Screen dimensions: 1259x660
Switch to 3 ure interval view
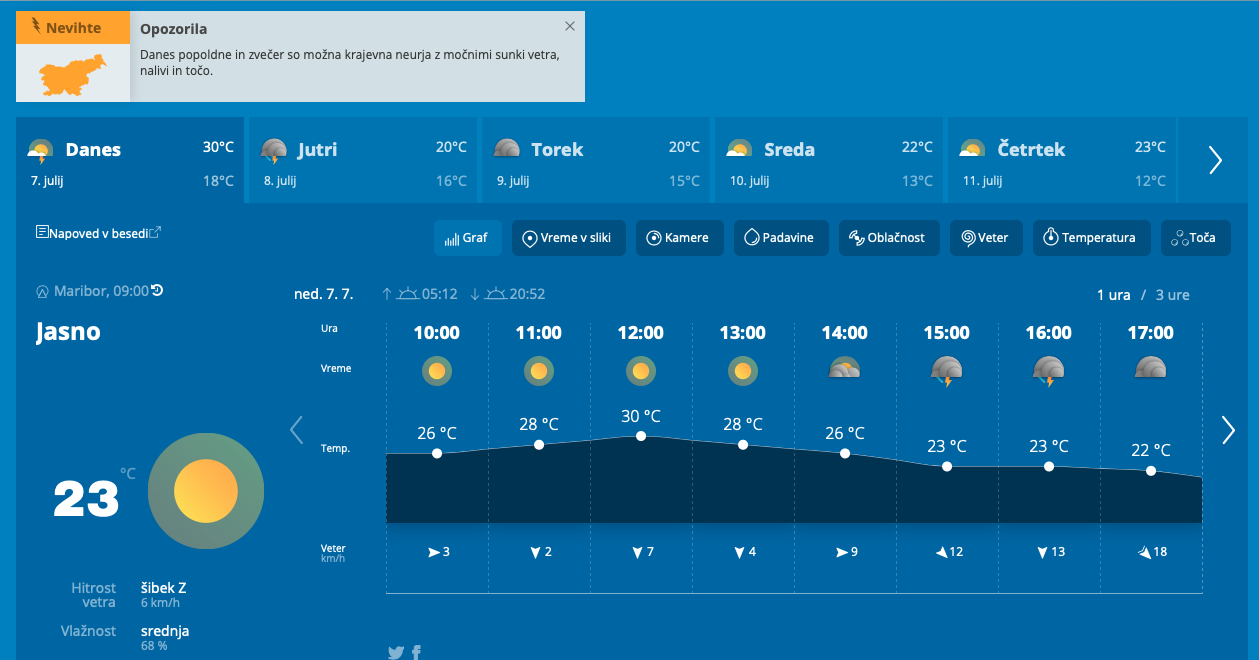(1172, 295)
